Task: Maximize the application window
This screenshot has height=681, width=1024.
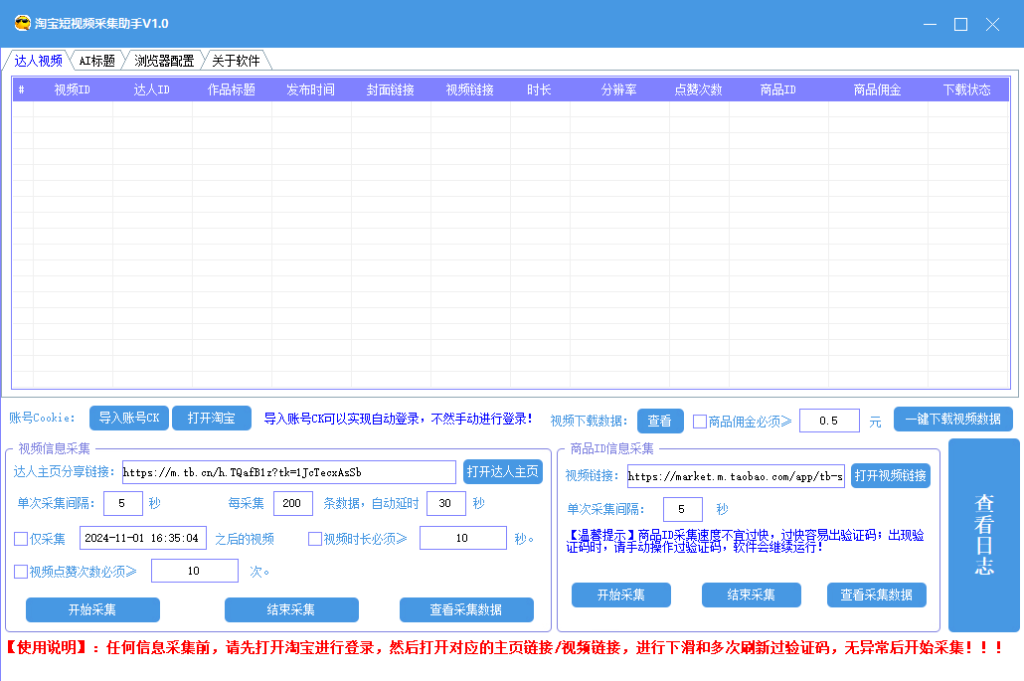Action: 961,24
